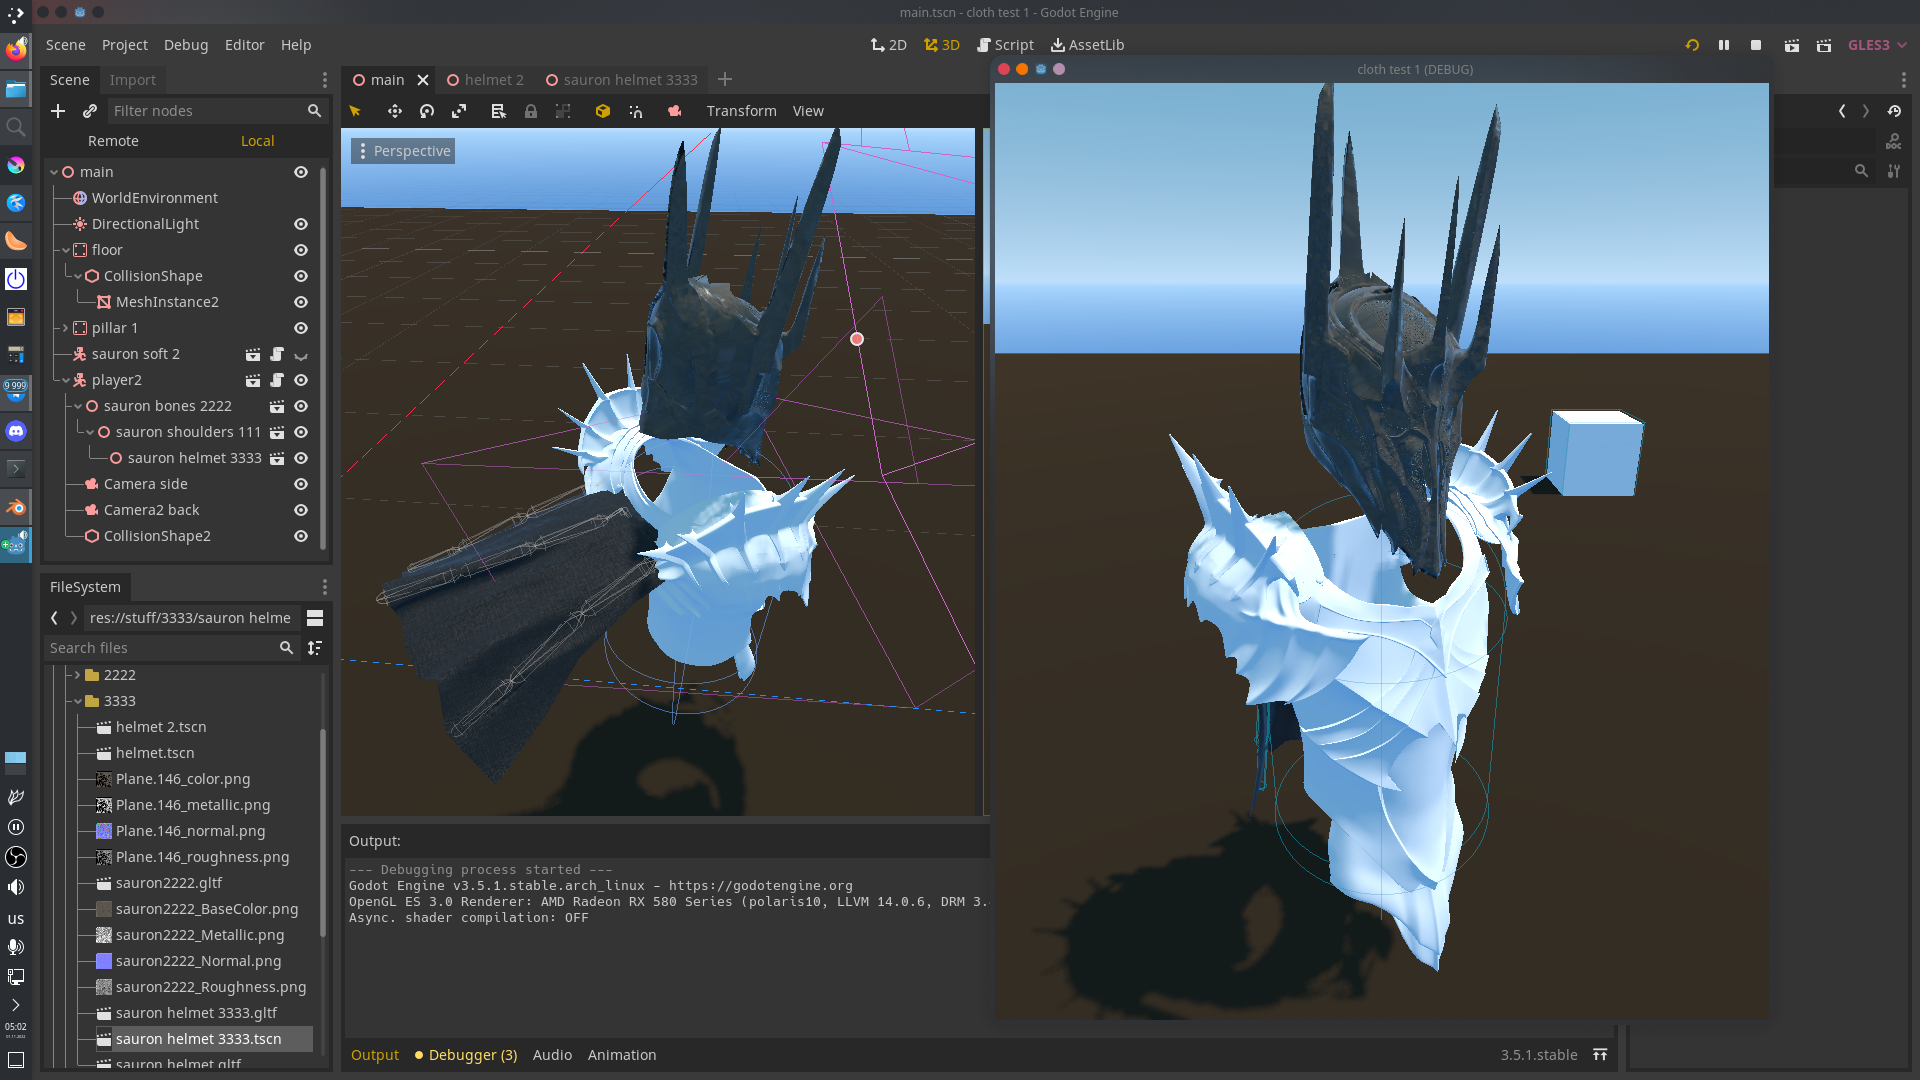
Task: Open the Inspector object history icon
Action: (x=1894, y=111)
